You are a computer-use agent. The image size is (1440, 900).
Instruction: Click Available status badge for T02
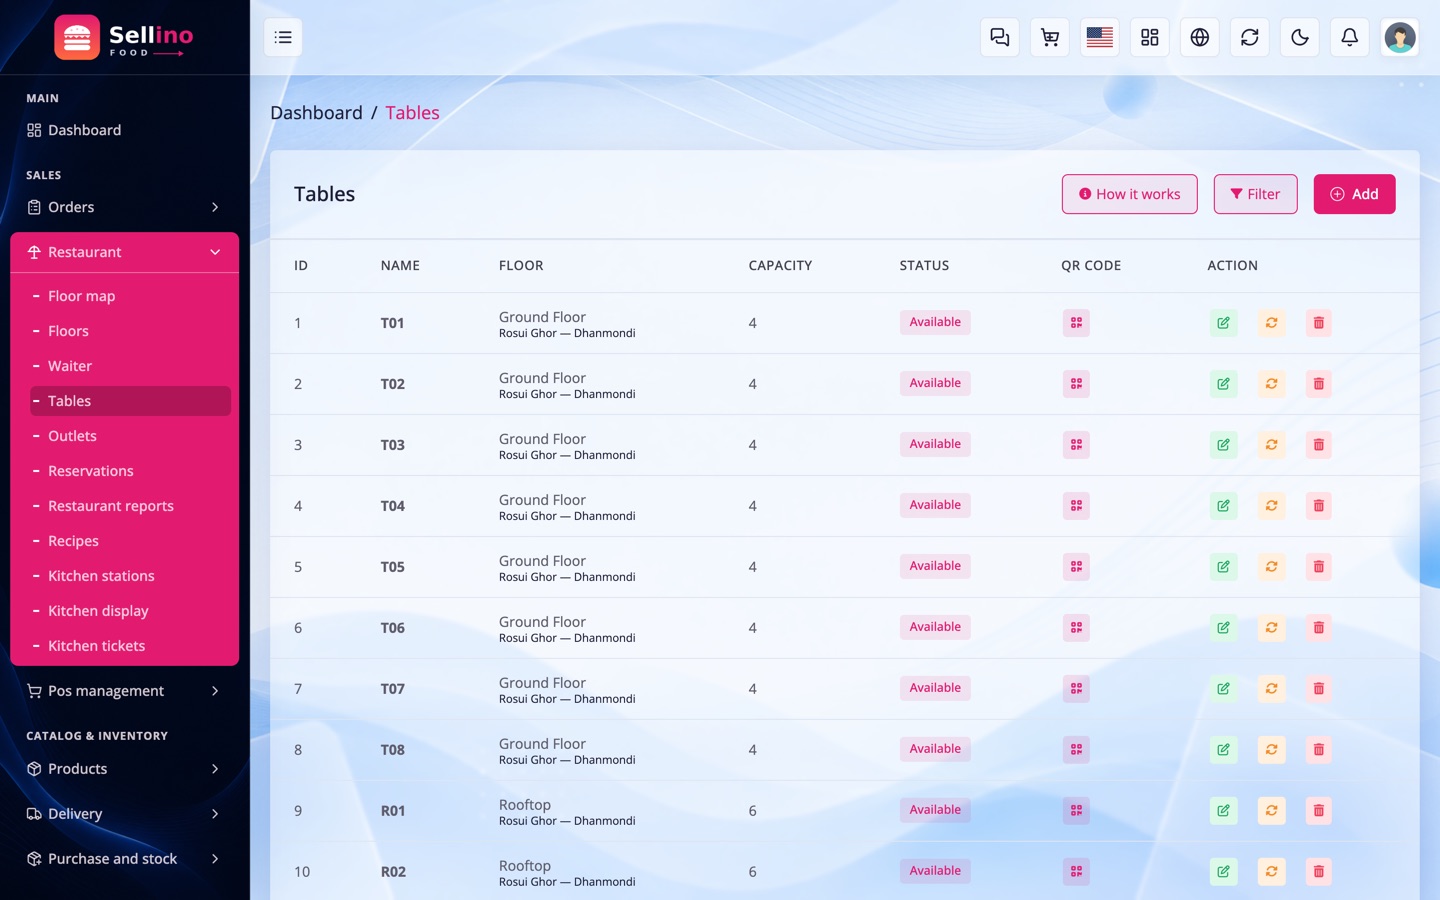point(935,383)
